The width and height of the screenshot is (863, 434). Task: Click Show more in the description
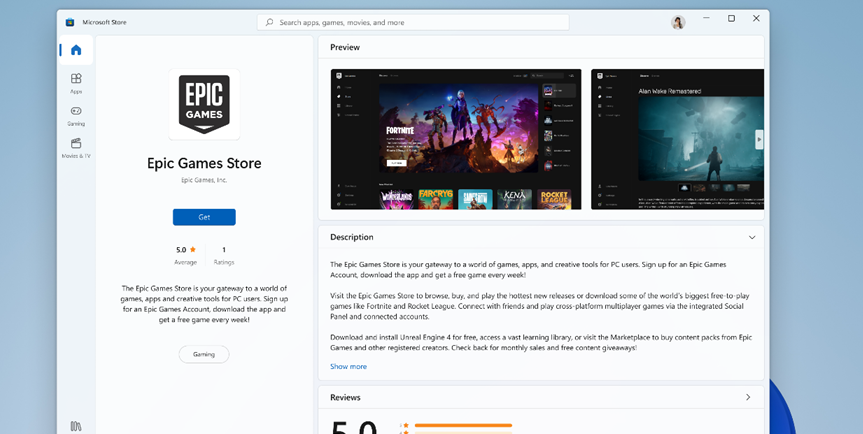point(348,366)
